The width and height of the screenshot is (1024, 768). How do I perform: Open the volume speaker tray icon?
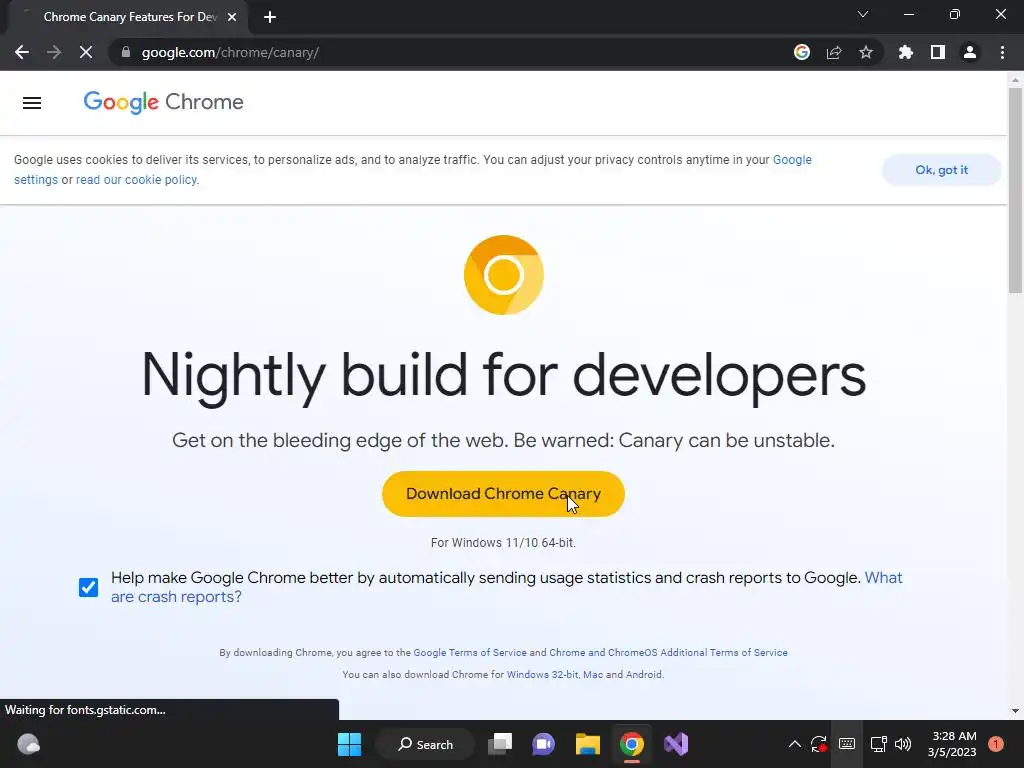tap(903, 744)
